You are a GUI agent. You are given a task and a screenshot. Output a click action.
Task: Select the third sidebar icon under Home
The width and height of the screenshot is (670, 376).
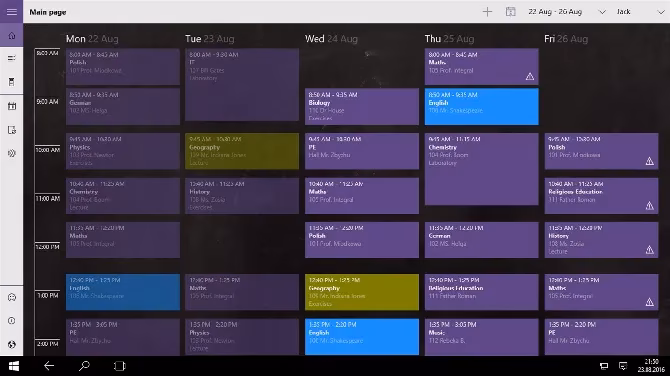pyautogui.click(x=12, y=82)
